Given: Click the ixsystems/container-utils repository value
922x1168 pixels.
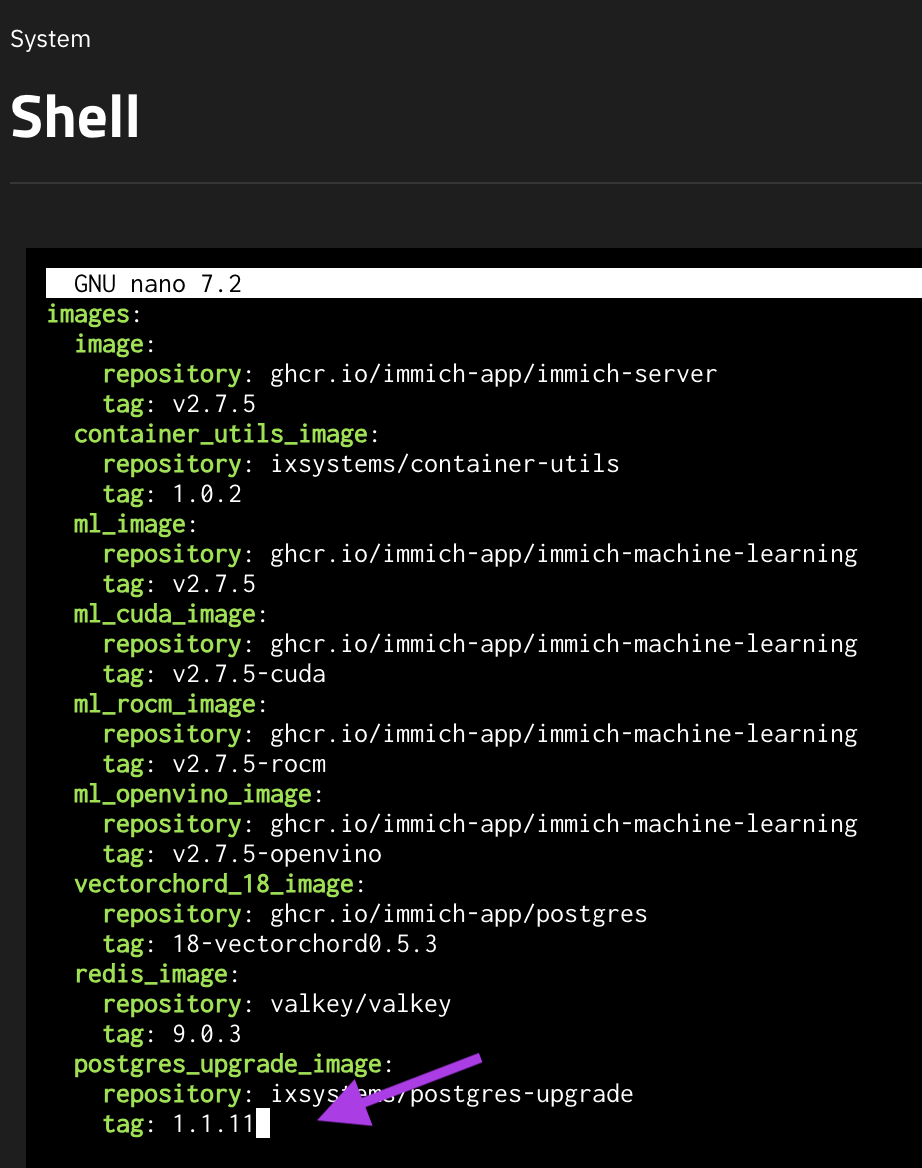Looking at the screenshot, I should coord(444,464).
